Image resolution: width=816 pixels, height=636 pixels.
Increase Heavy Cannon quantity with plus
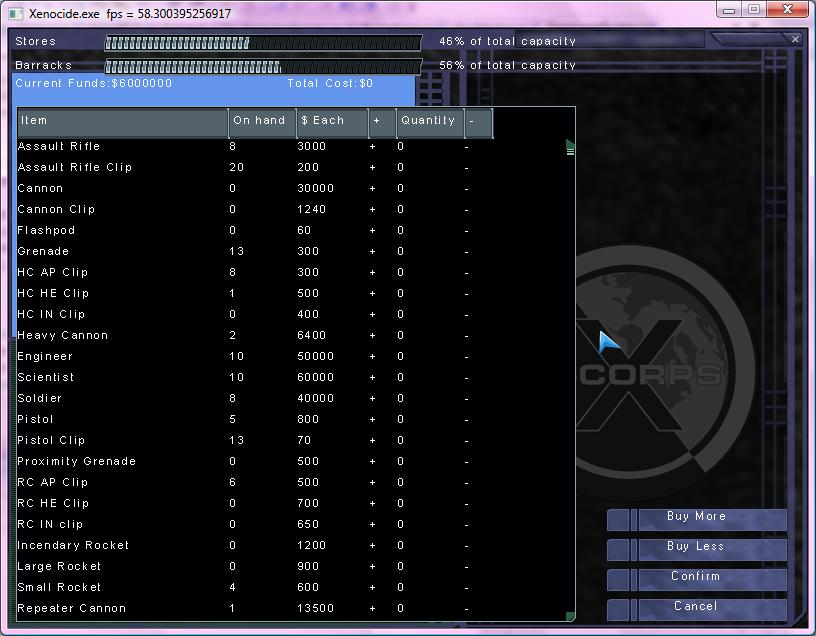(373, 336)
